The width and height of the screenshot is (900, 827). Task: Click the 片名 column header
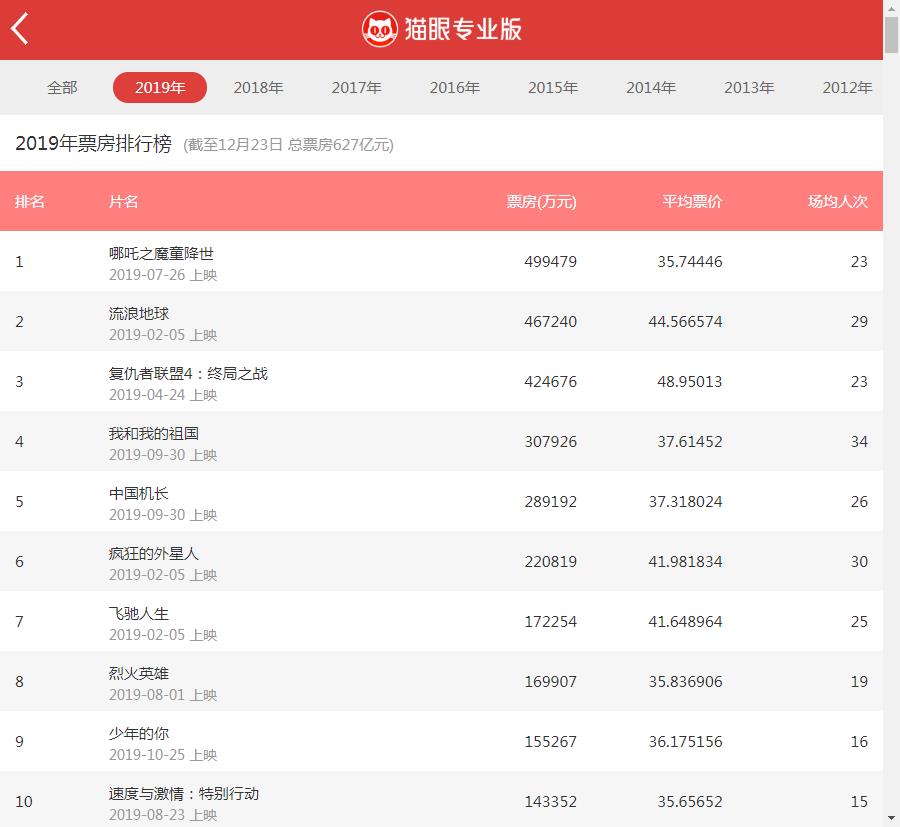[x=123, y=201]
